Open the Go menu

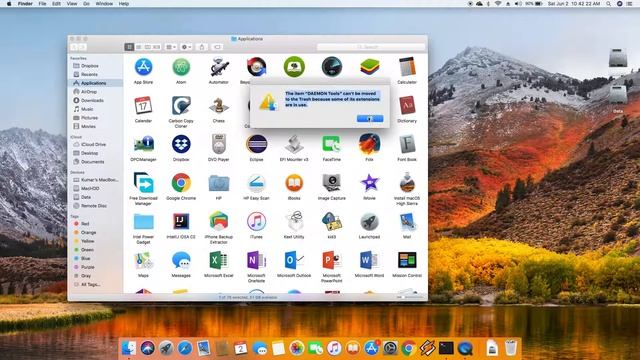point(86,4)
